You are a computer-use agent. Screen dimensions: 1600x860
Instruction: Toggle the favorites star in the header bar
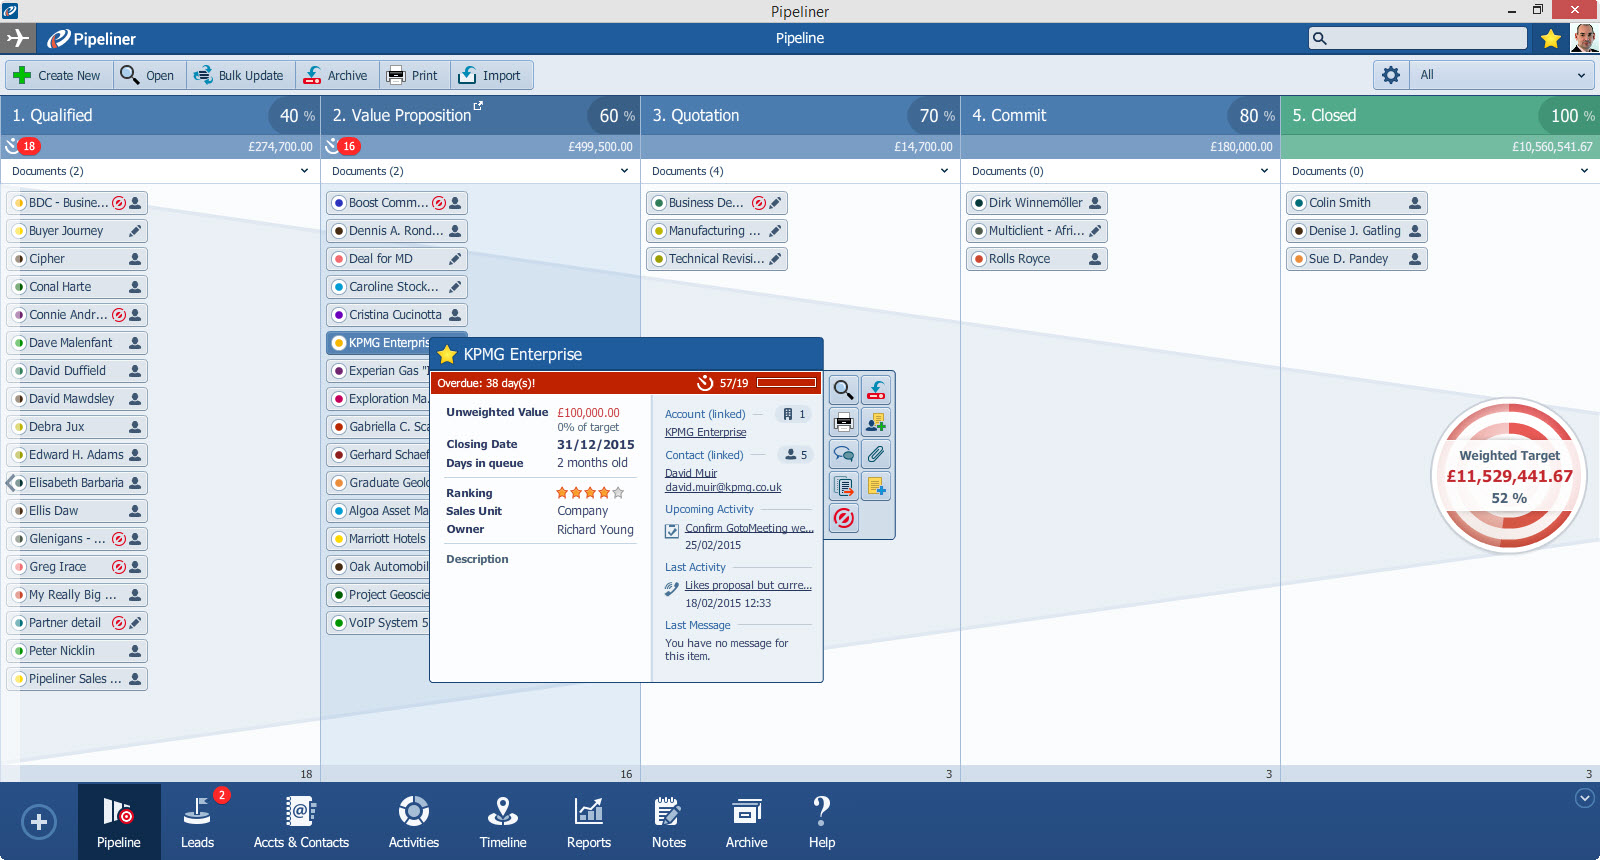point(1551,38)
